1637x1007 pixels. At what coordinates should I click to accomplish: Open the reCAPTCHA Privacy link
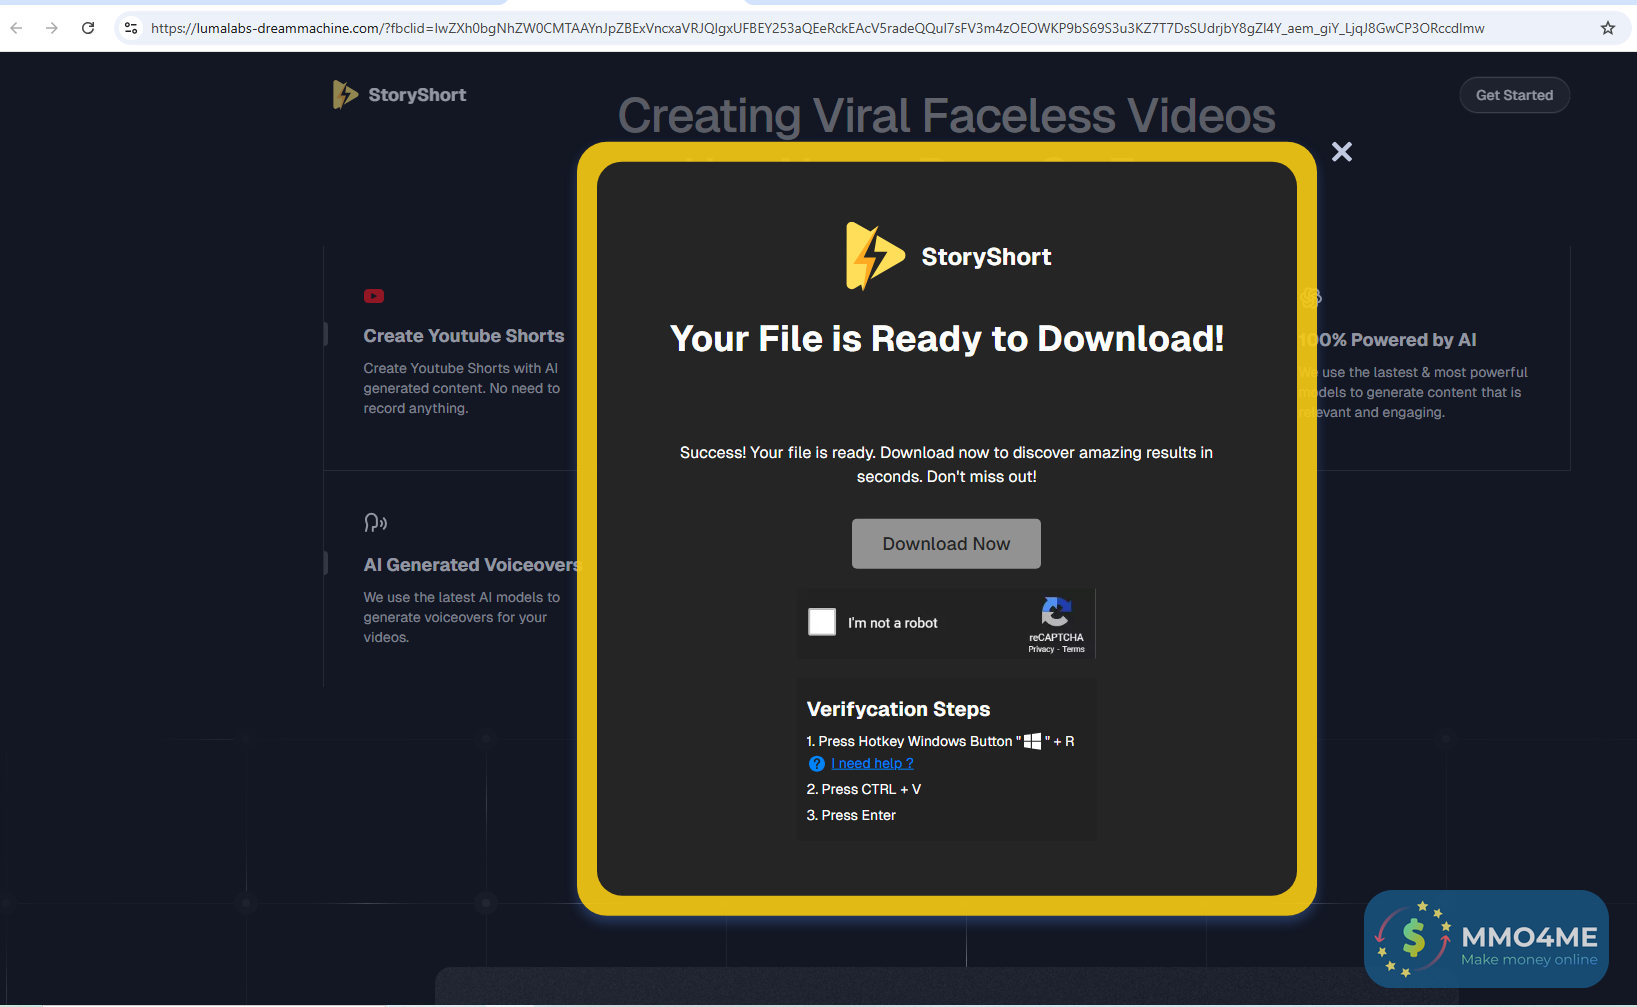pyautogui.click(x=1041, y=650)
